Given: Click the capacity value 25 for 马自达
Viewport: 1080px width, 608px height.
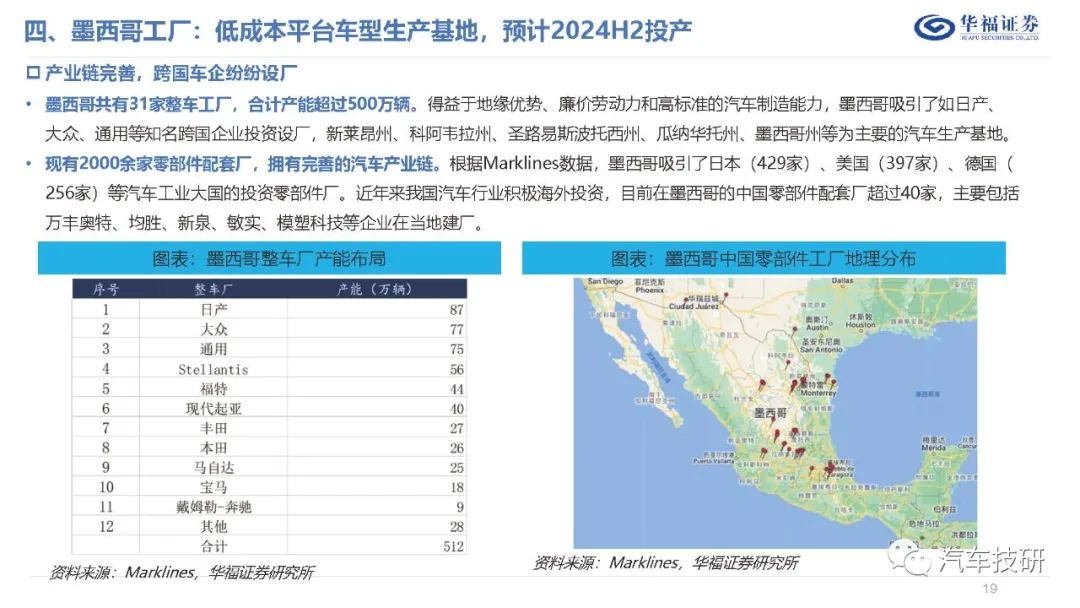Looking at the screenshot, I should (x=457, y=468).
